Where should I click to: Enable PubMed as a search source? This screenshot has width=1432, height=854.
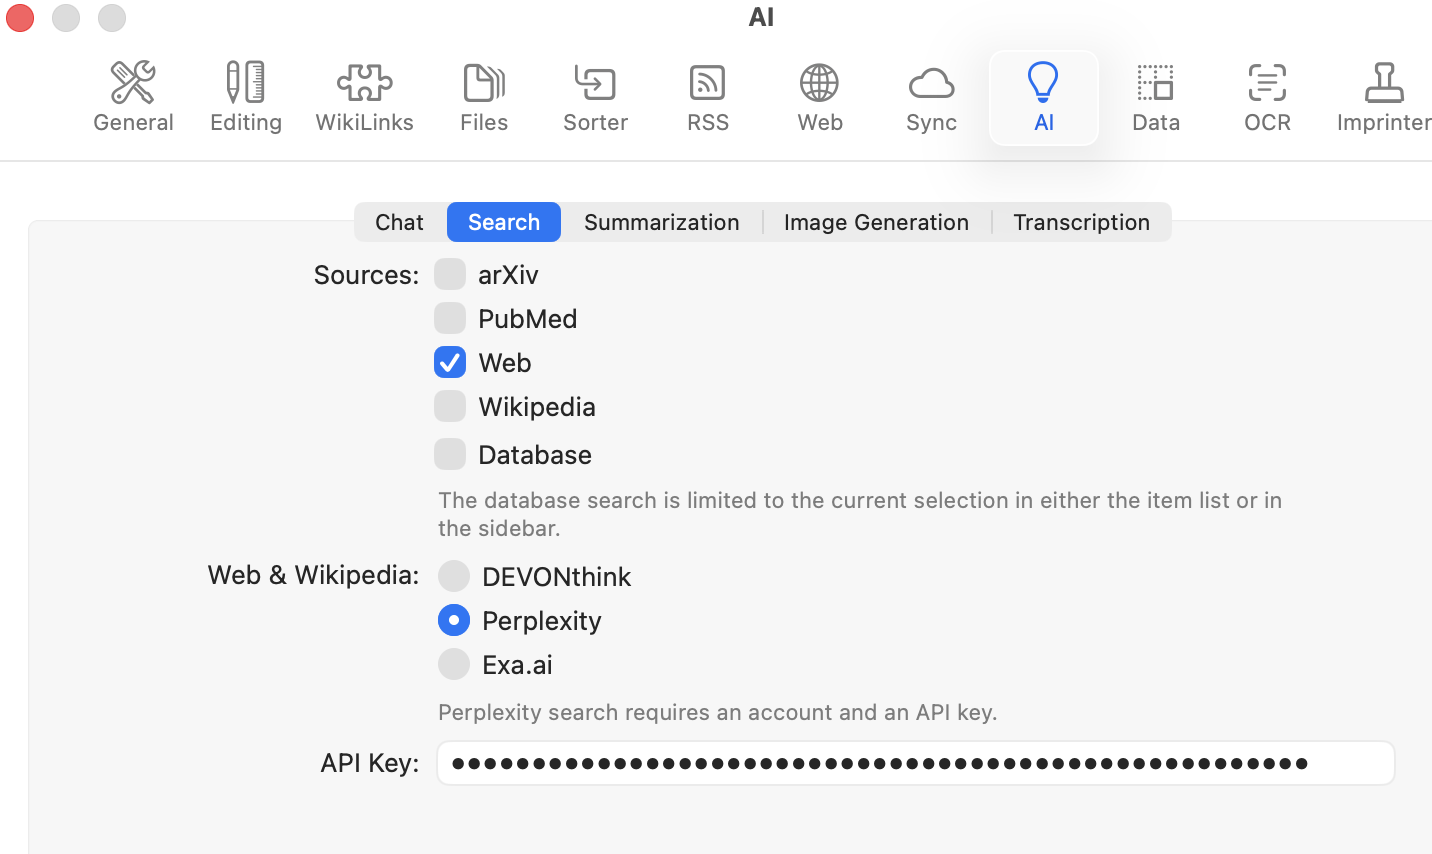tap(450, 318)
